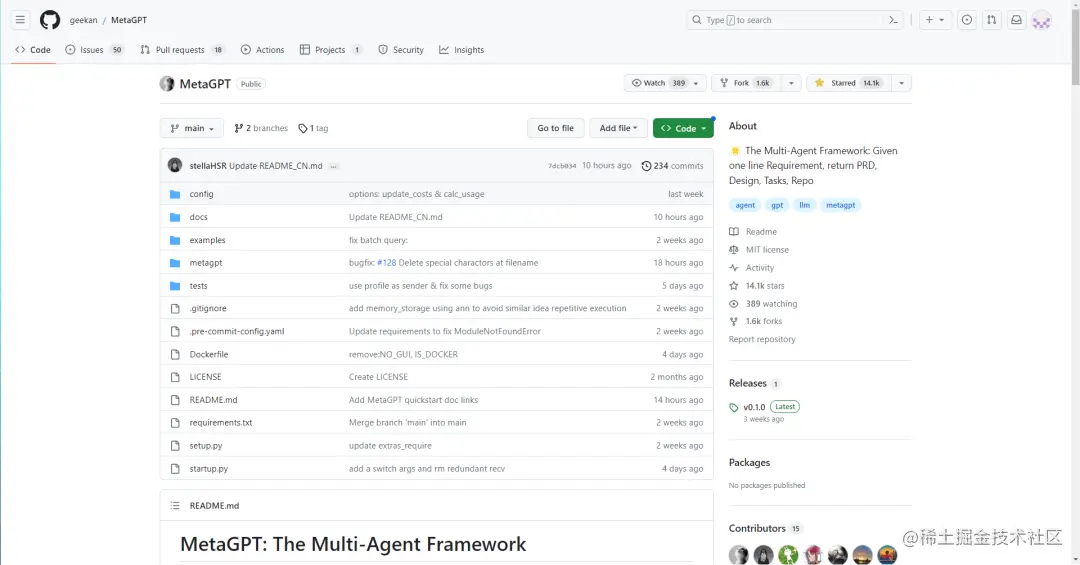Open README.md in file list

point(214,400)
